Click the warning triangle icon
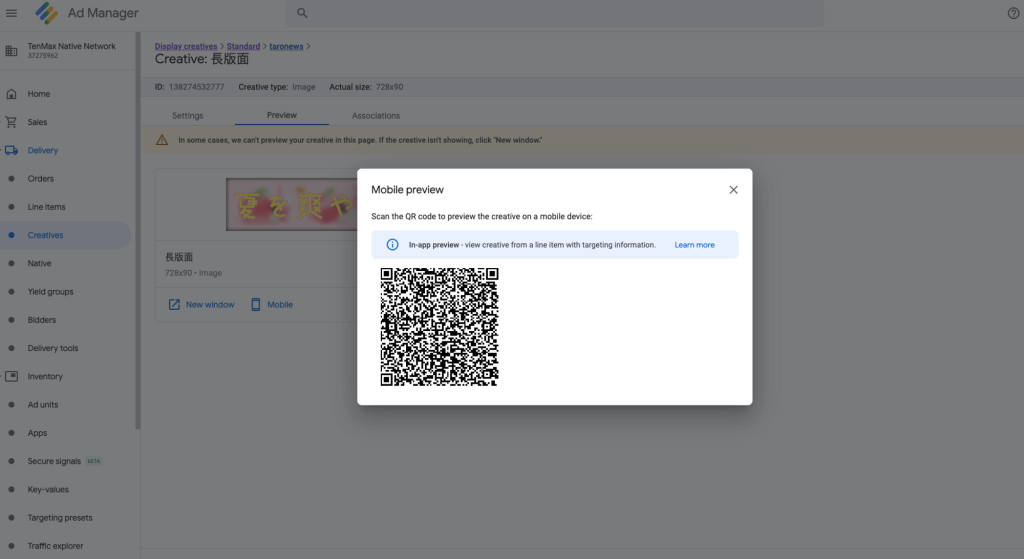Screen dimensions: 1024x559 [x=162, y=140]
